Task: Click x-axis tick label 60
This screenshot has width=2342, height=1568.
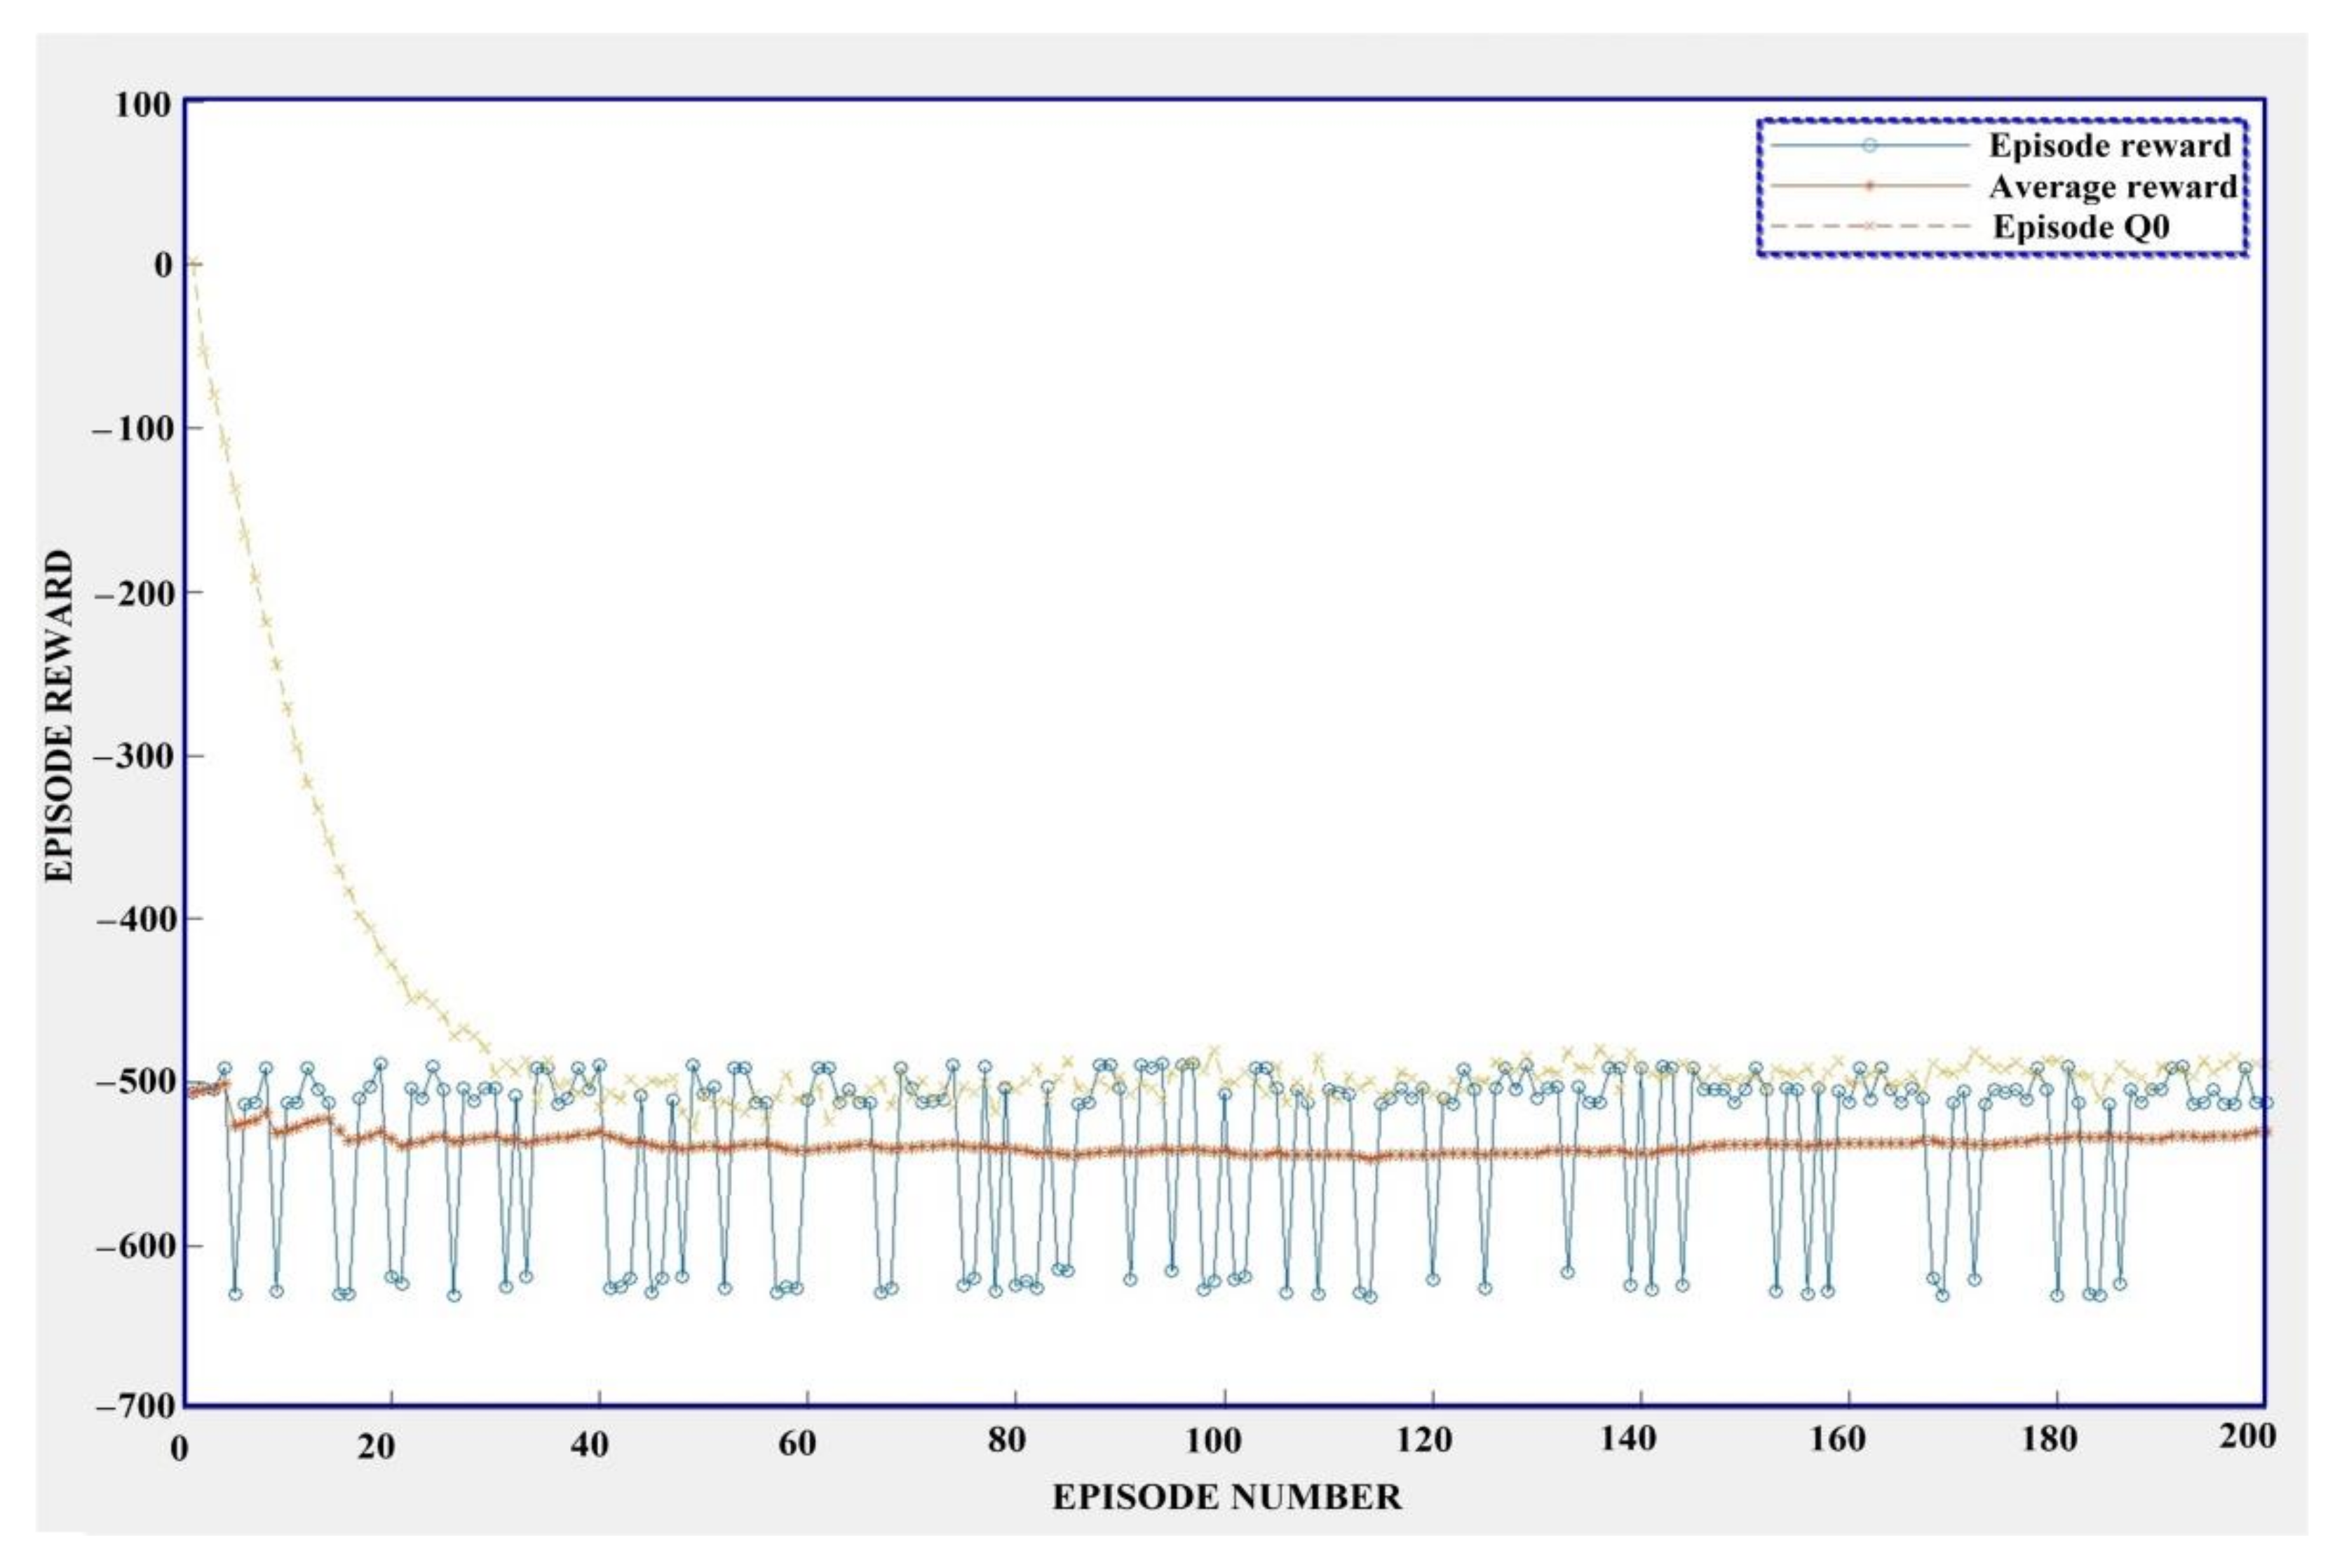Action: coord(797,1443)
